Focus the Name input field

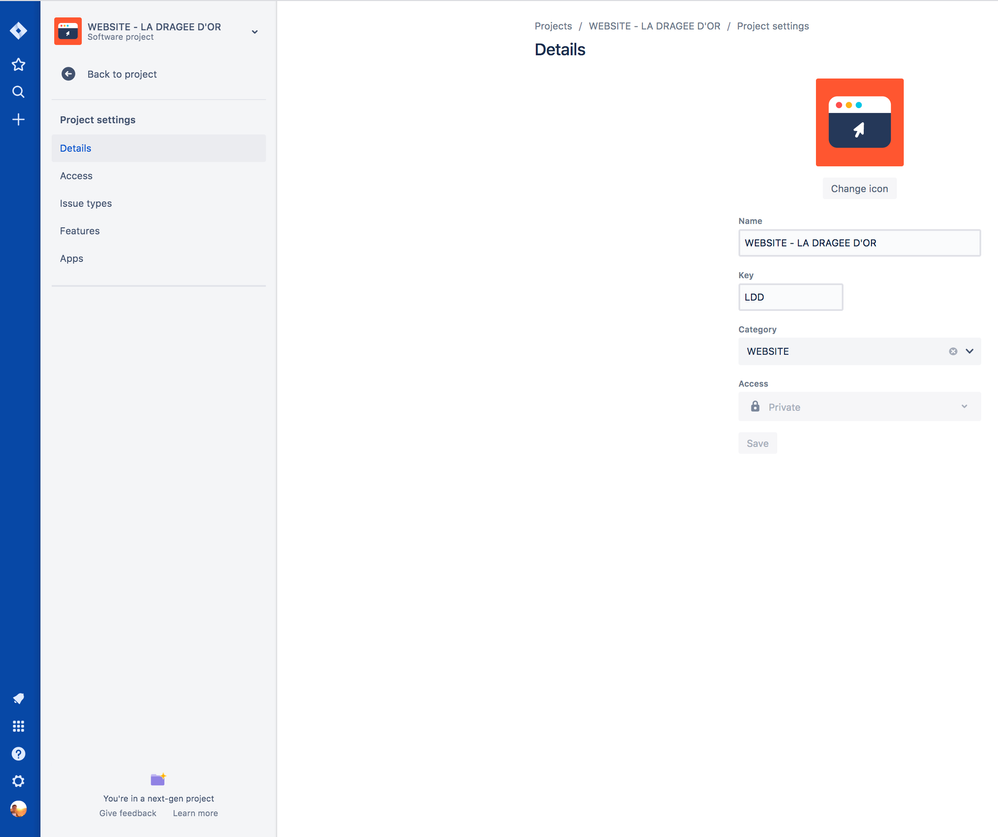pyautogui.click(x=859, y=243)
